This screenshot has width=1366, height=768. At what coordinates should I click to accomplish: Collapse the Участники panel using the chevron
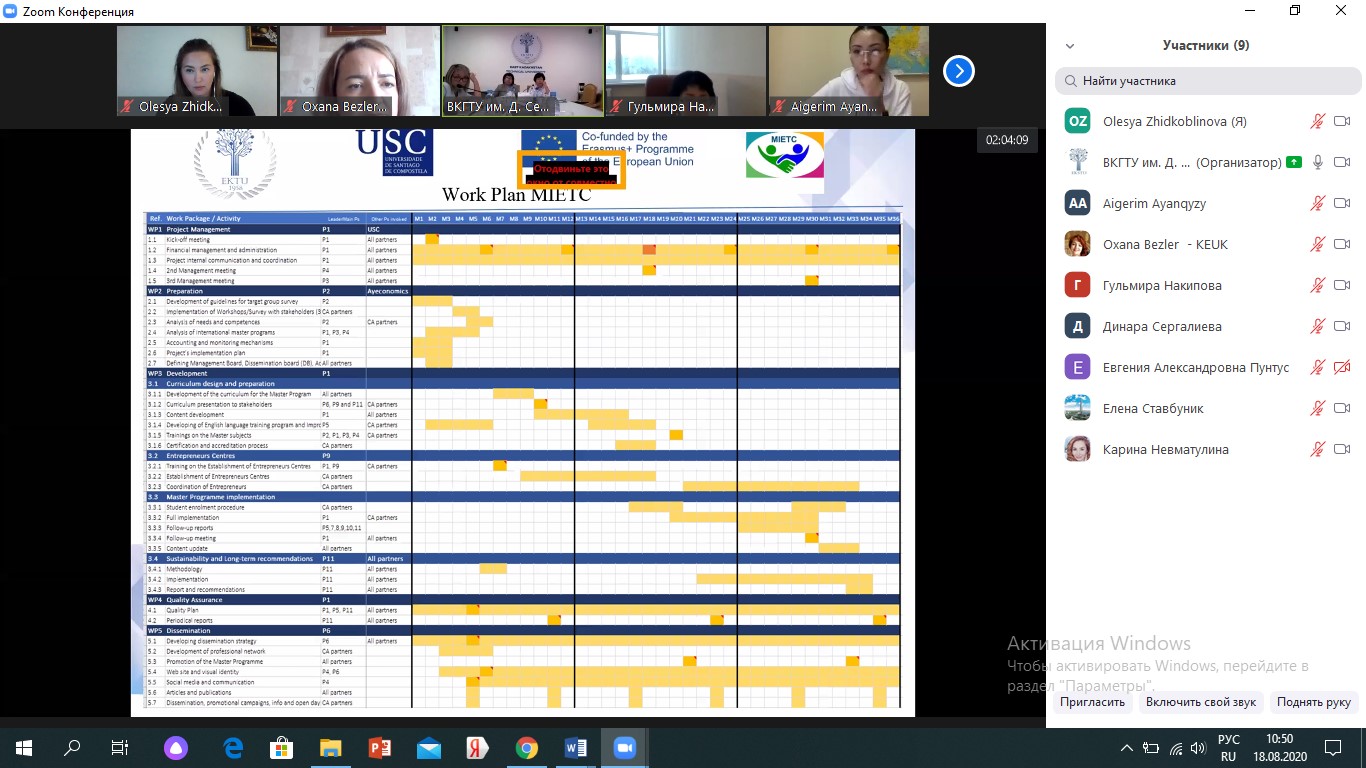1070,46
